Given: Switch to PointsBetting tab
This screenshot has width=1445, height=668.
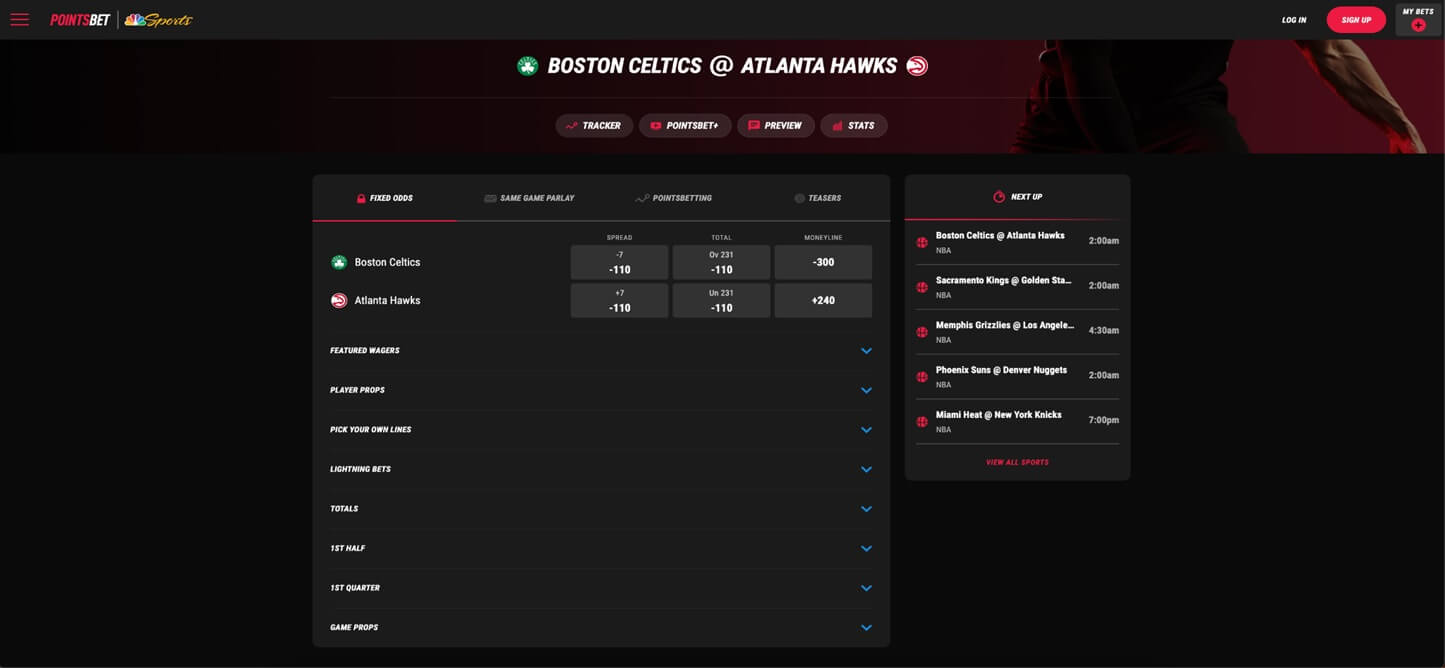Looking at the screenshot, I should 673,198.
